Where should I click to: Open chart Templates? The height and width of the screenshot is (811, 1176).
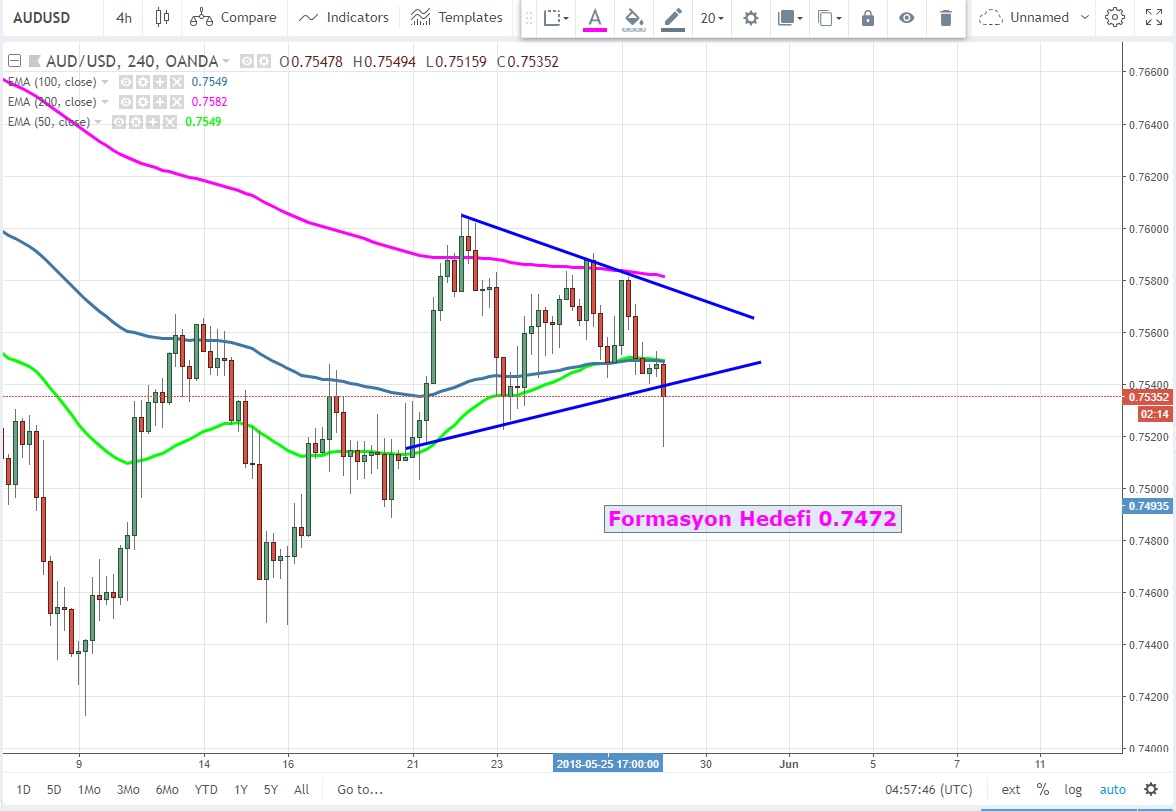(x=457, y=17)
